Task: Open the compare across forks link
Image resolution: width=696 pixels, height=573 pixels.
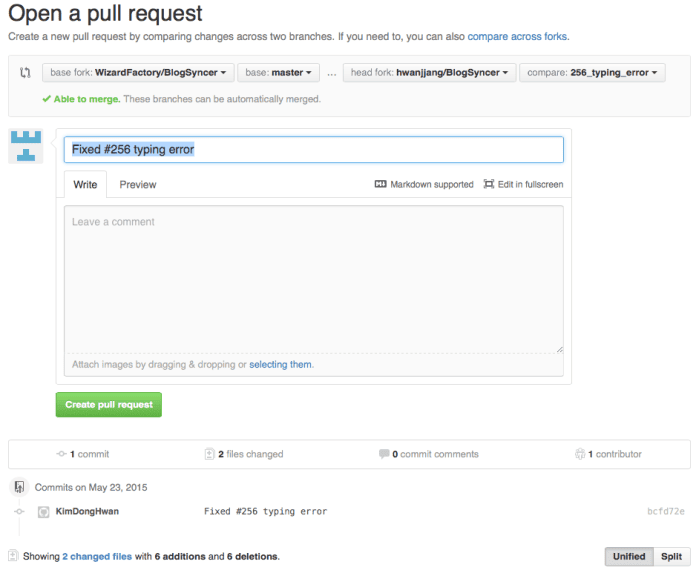Action: [x=517, y=36]
